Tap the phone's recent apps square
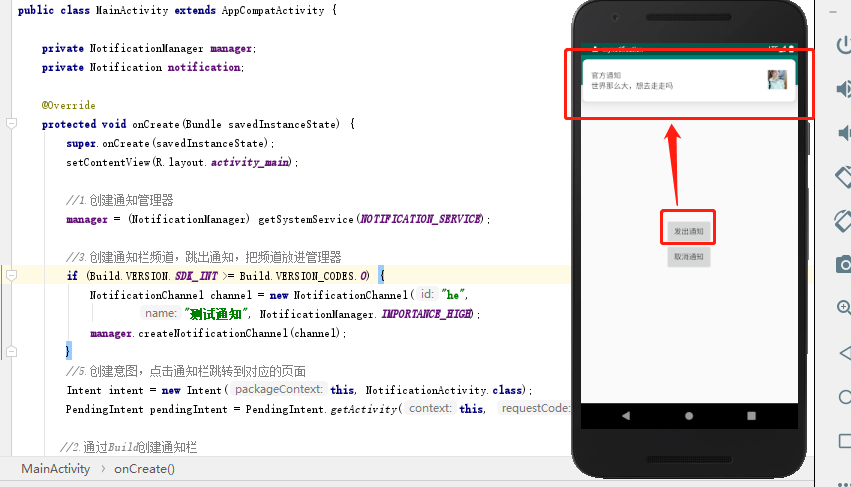Screen dimensions: 851x487 [751, 416]
